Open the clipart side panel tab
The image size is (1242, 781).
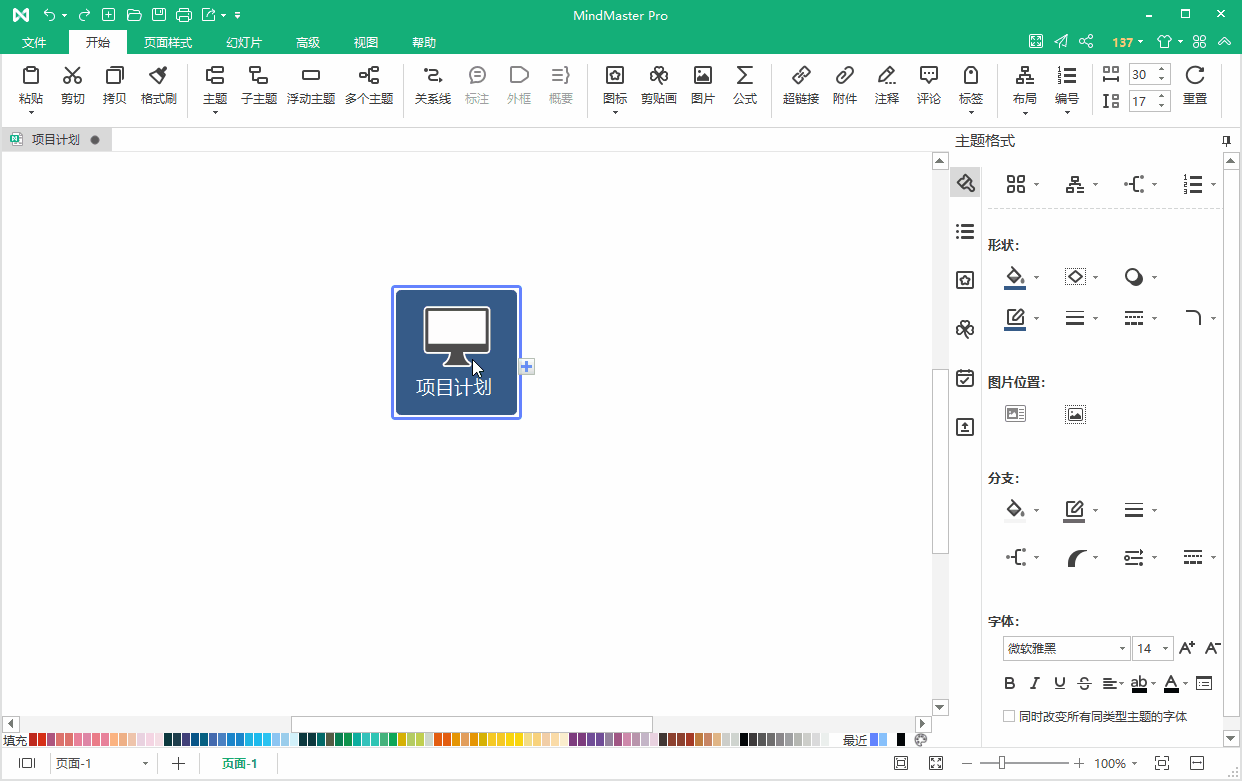(x=965, y=329)
